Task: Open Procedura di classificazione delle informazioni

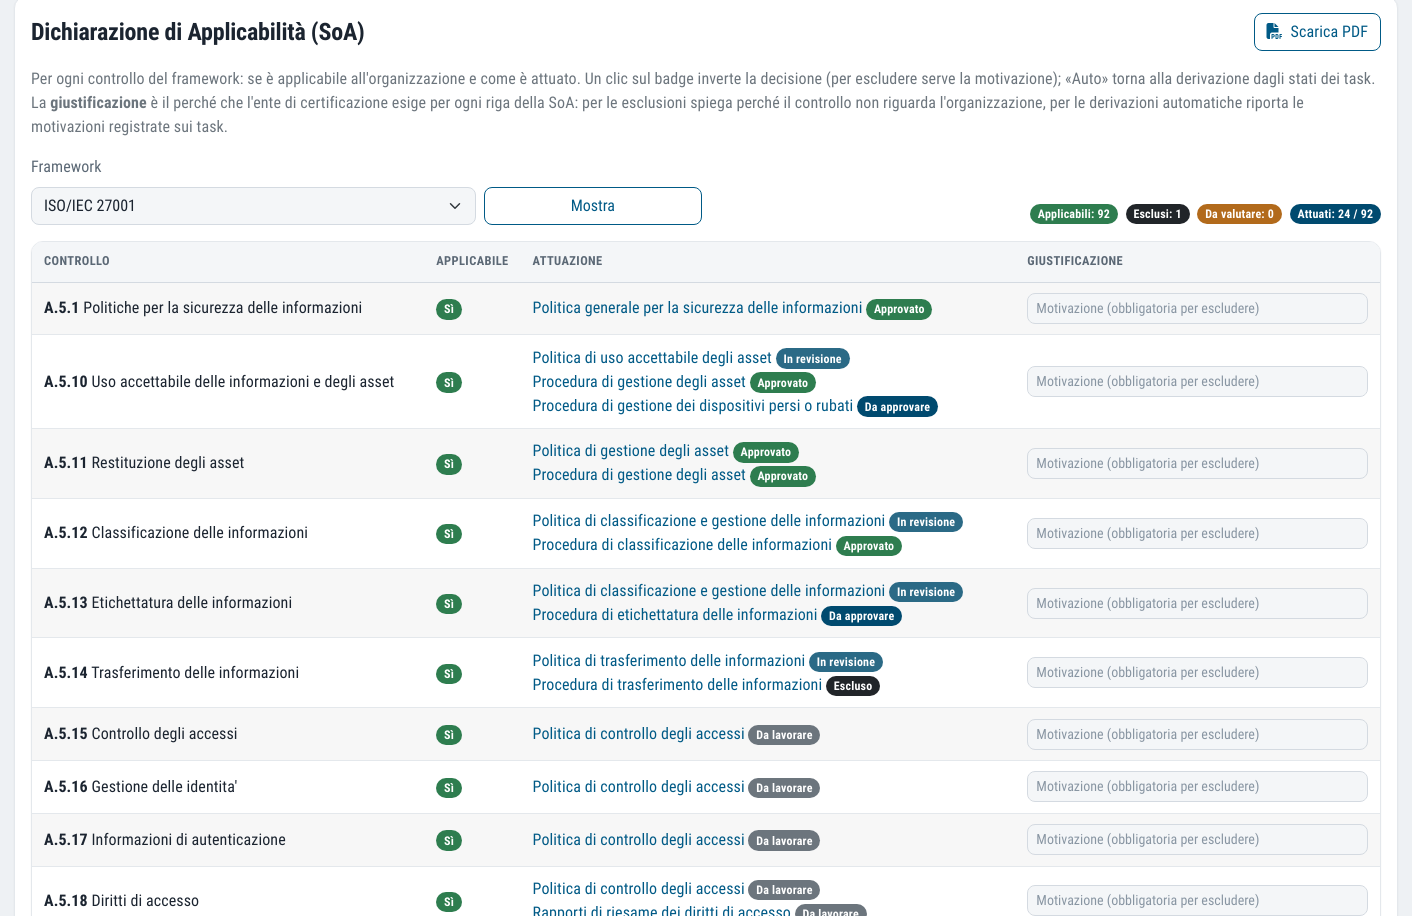Action: 682,545
